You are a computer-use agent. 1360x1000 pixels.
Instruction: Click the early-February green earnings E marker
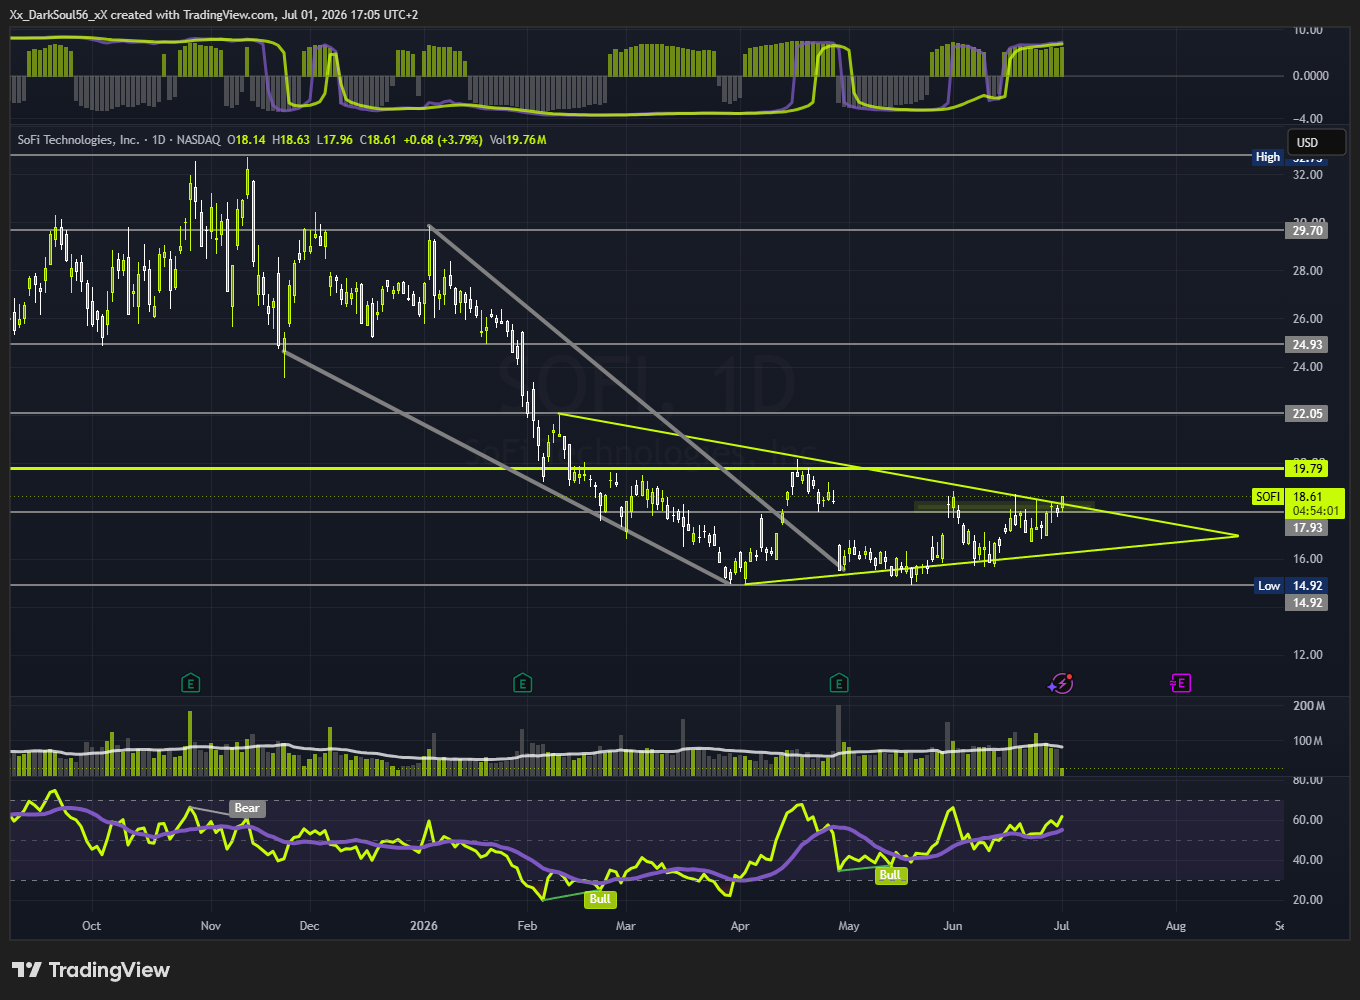pyautogui.click(x=522, y=684)
